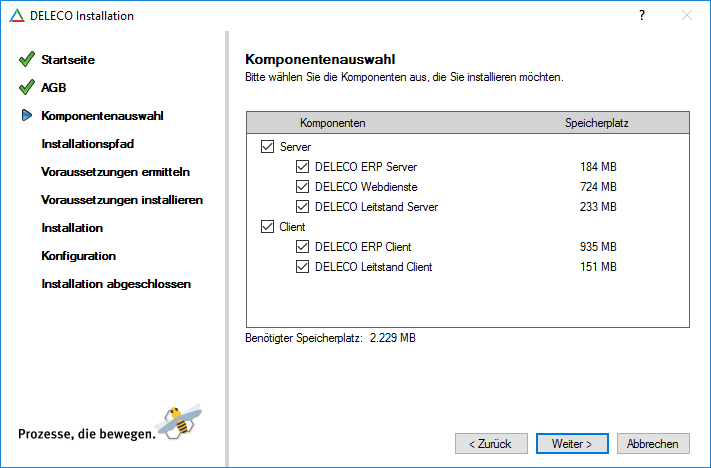Select the Konfiguration step in sidebar

pyautogui.click(x=78, y=256)
